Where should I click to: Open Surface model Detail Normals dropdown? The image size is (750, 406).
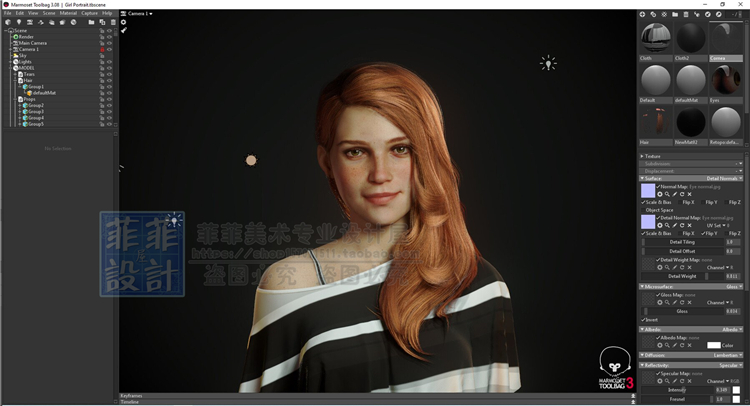pyautogui.click(x=724, y=178)
